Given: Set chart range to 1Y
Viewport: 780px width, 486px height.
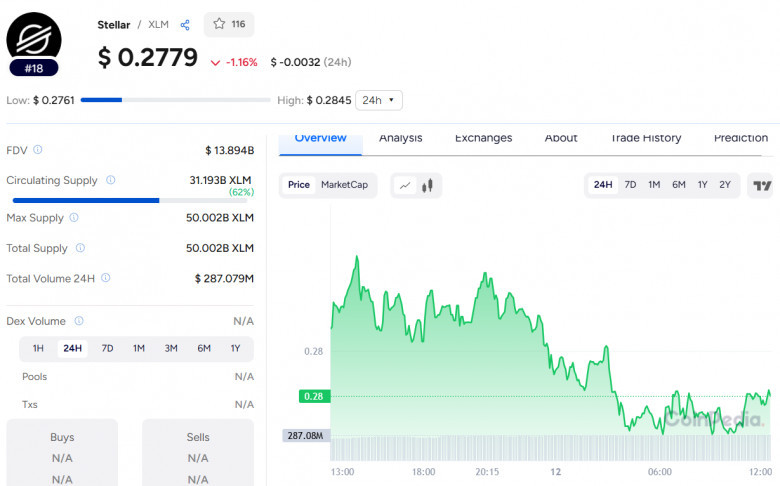Looking at the screenshot, I should click(x=702, y=185).
